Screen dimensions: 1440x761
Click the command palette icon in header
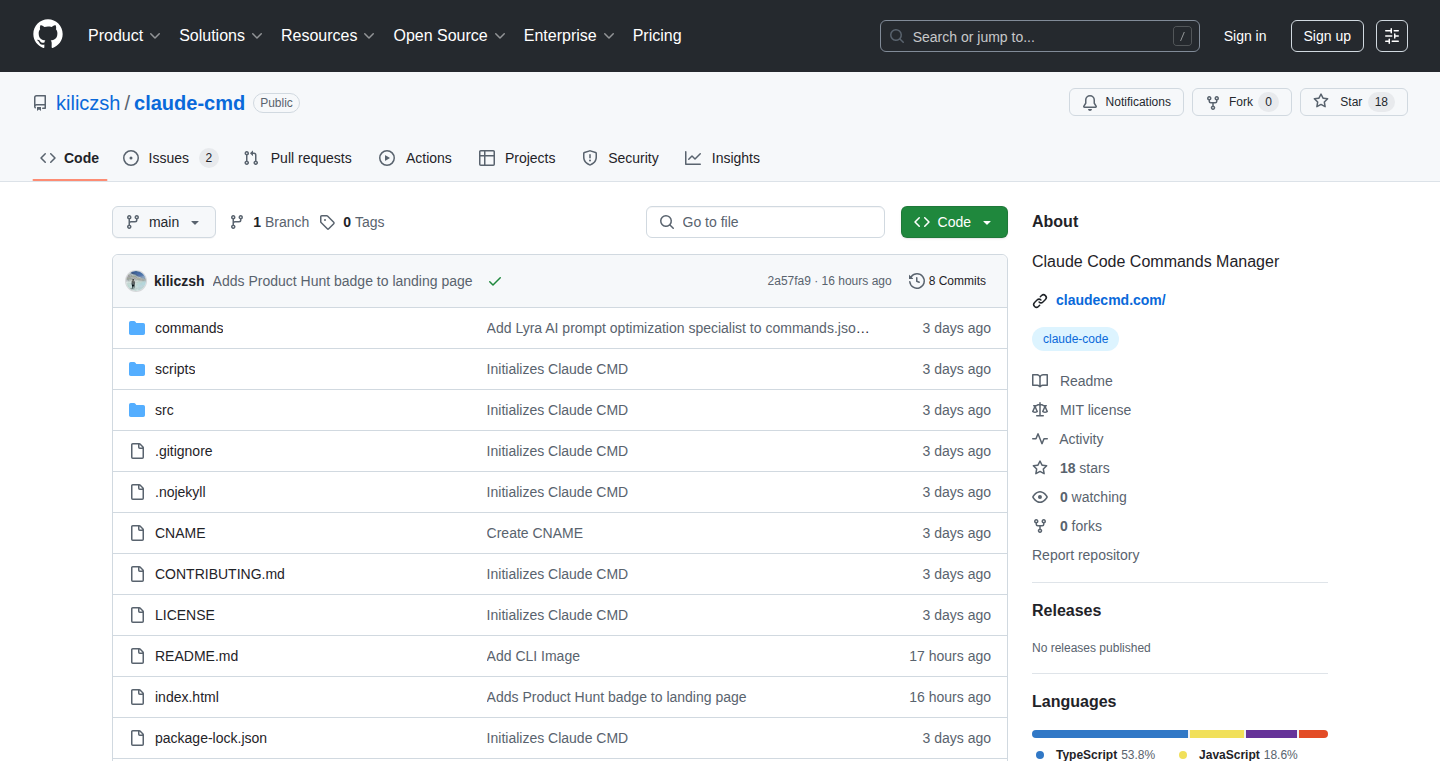[1391, 36]
